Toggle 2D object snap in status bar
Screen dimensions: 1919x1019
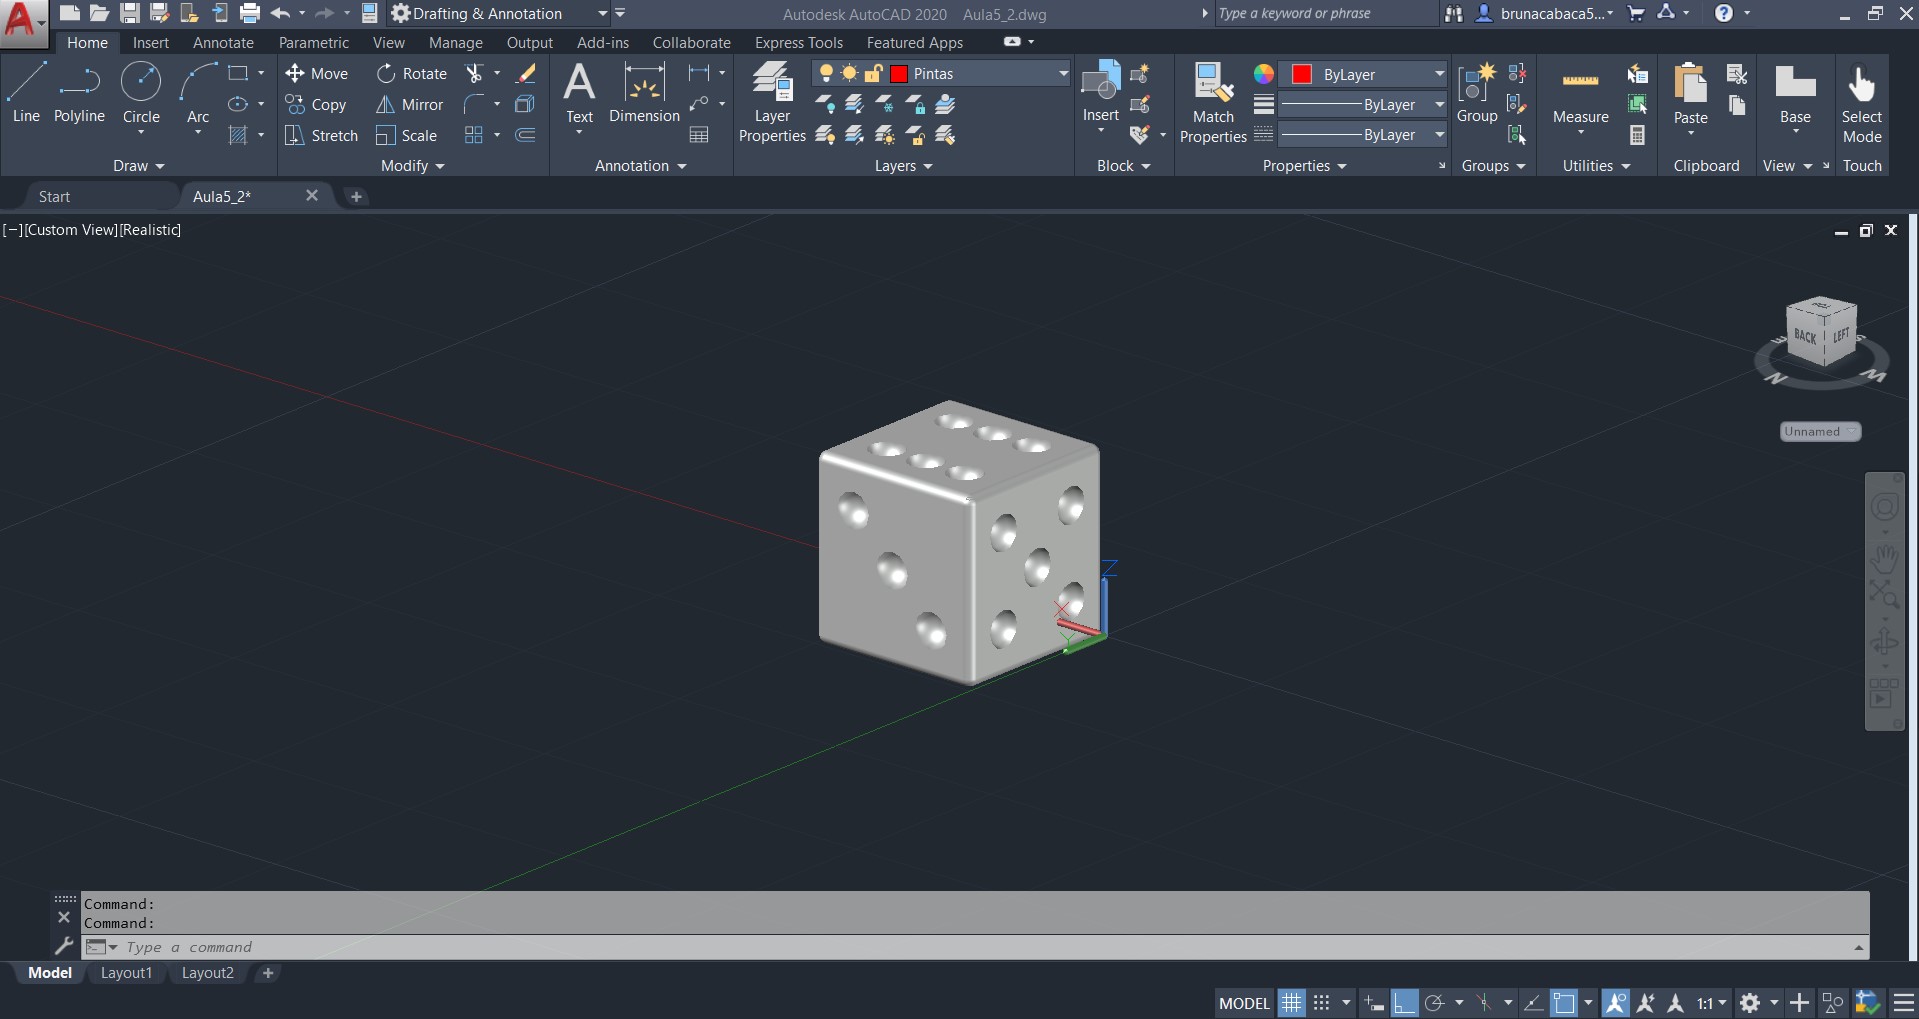point(1564,1003)
